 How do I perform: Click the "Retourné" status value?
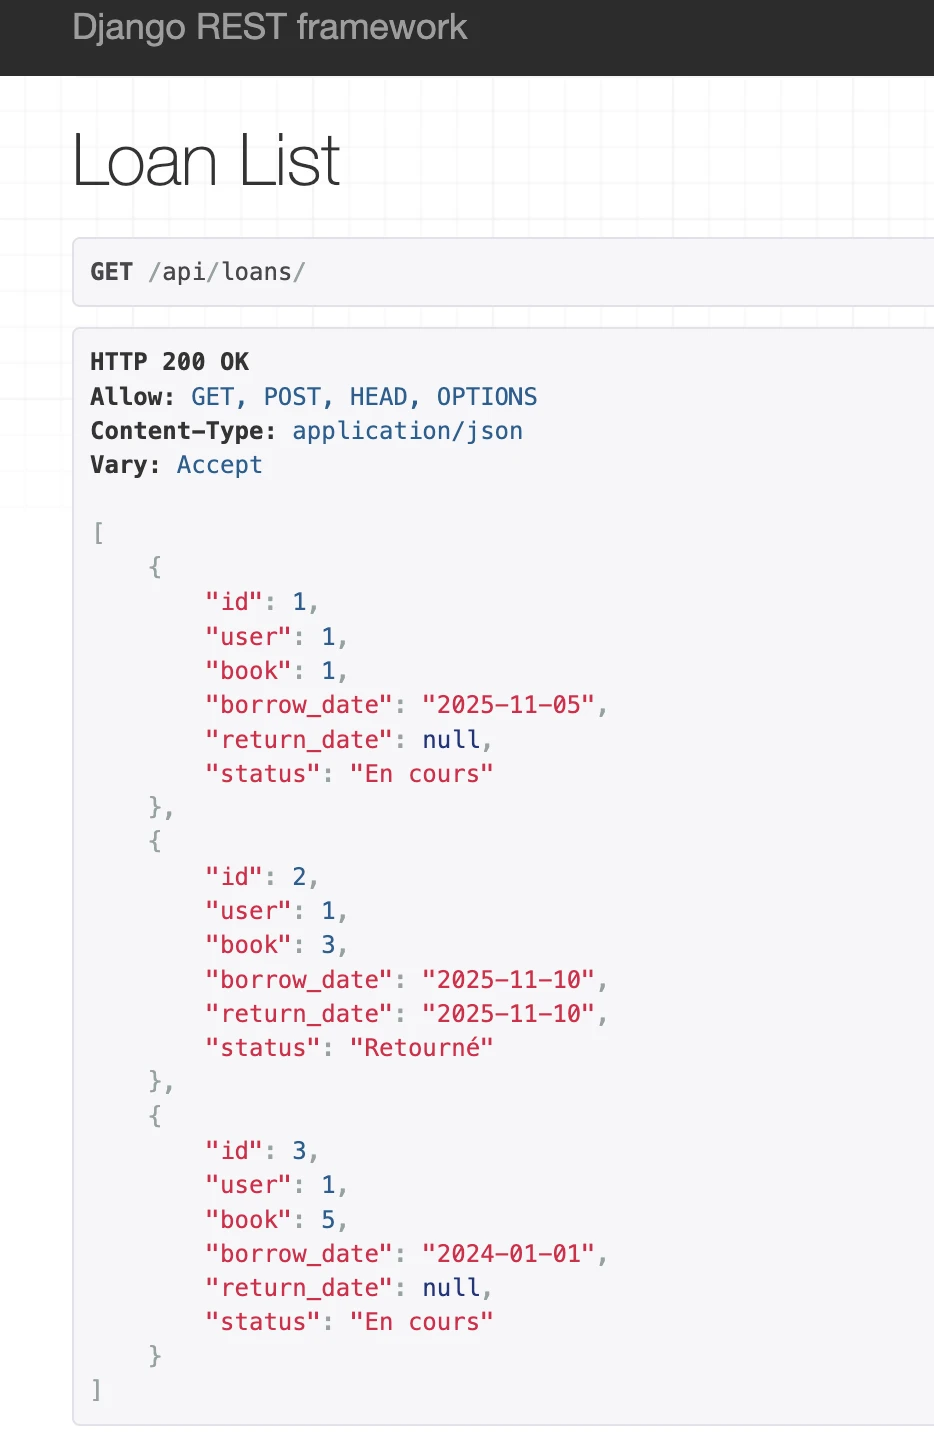421,1048
